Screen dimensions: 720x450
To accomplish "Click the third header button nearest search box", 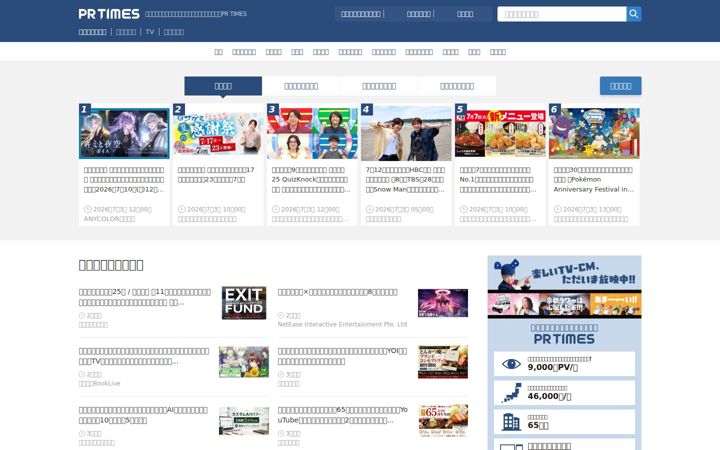I will pyautogui.click(x=465, y=14).
